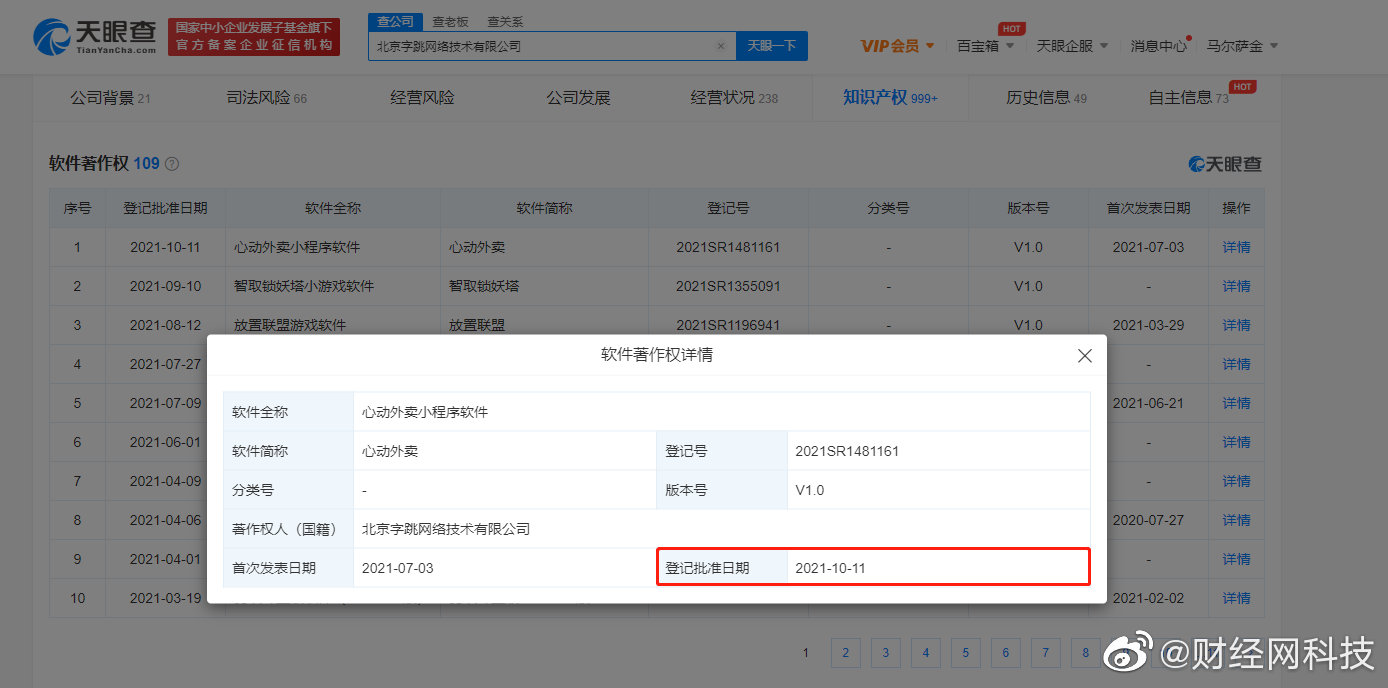Click registration number 2021SR1355091 in table
This screenshot has height=688, width=1388.
tap(728, 286)
